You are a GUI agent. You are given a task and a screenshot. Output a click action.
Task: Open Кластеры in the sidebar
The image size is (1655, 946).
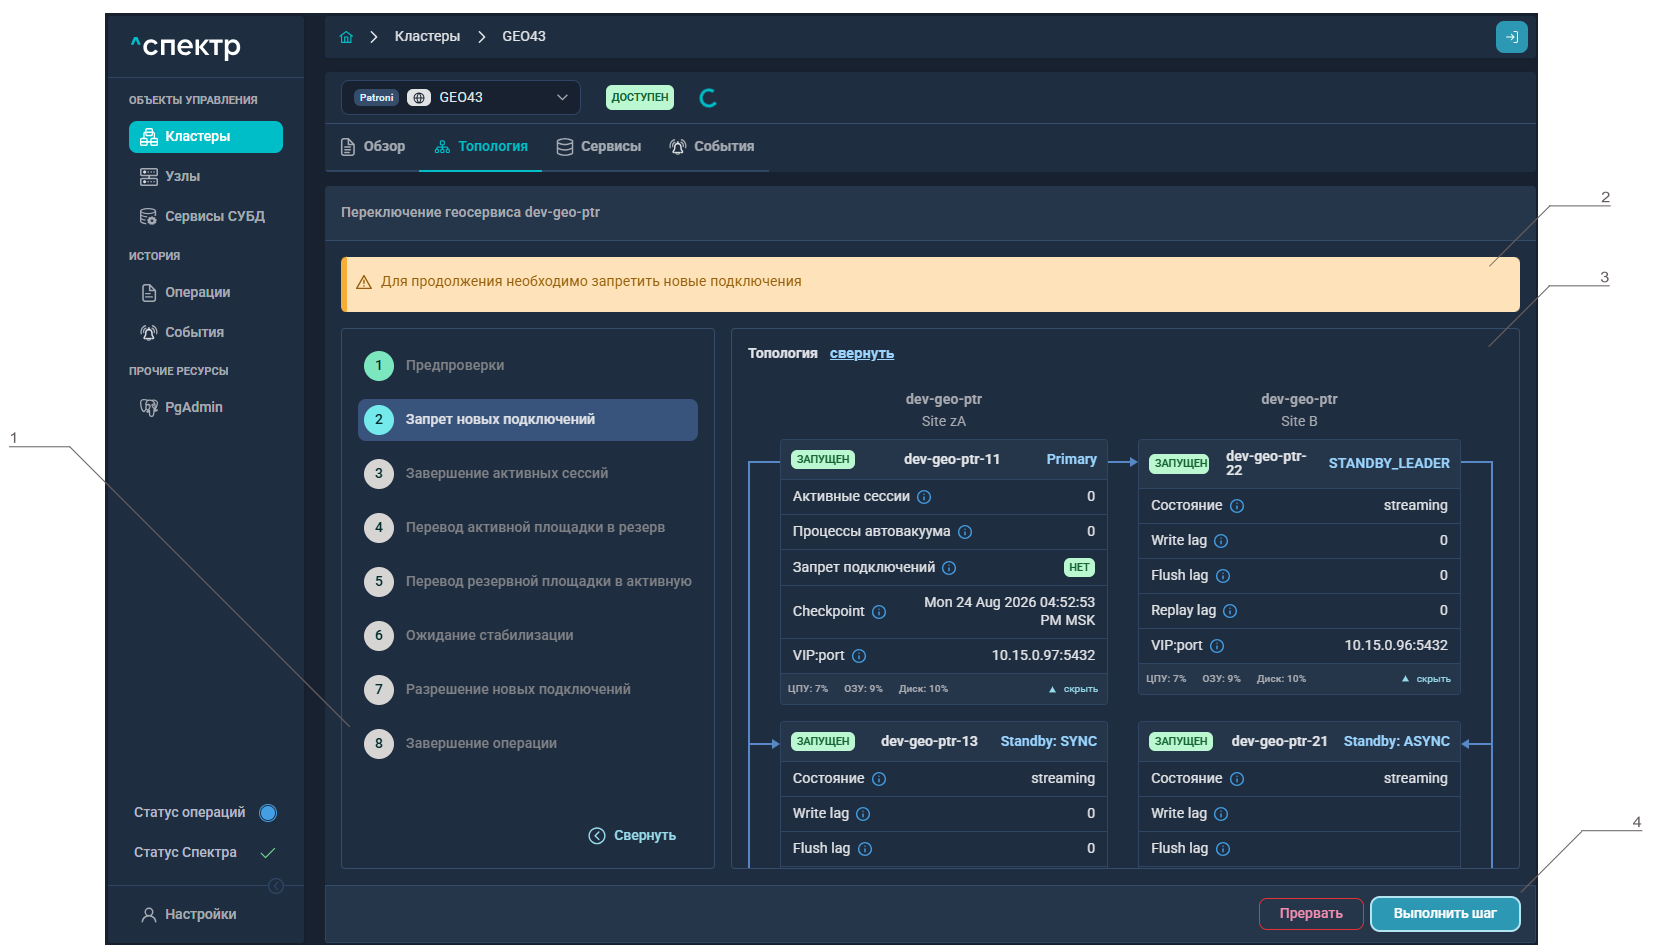(x=206, y=137)
